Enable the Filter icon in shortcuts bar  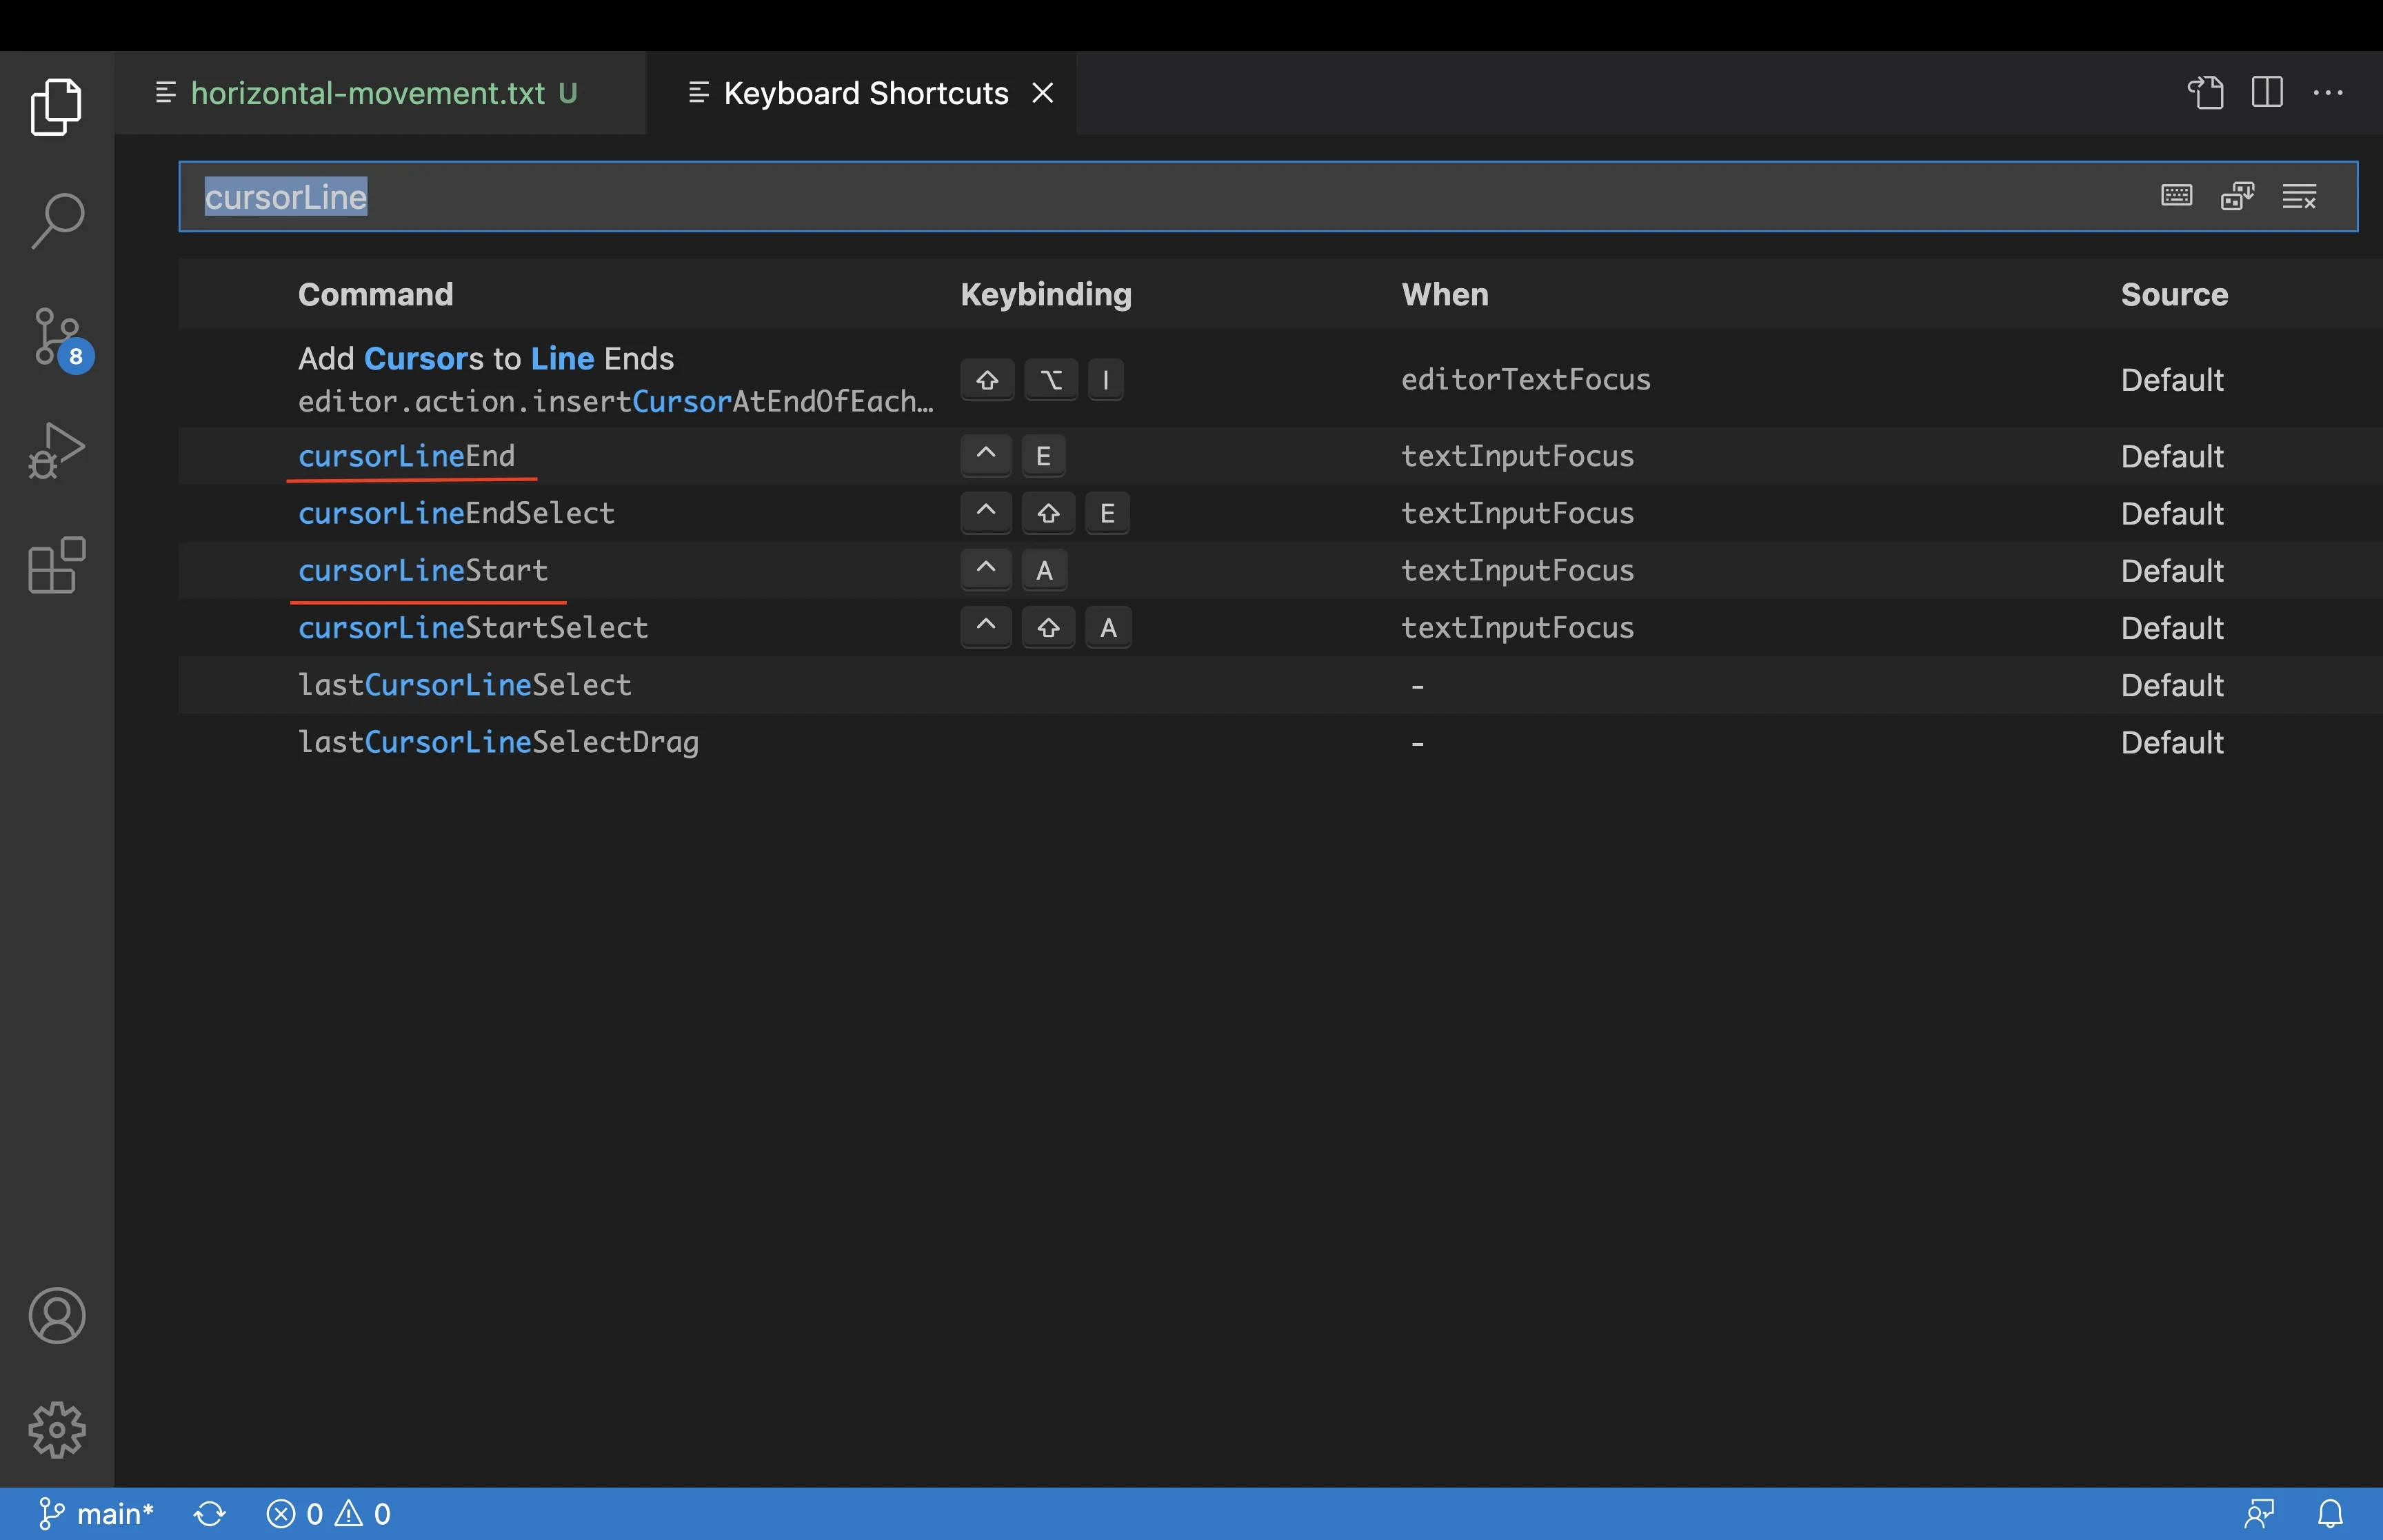(2302, 193)
